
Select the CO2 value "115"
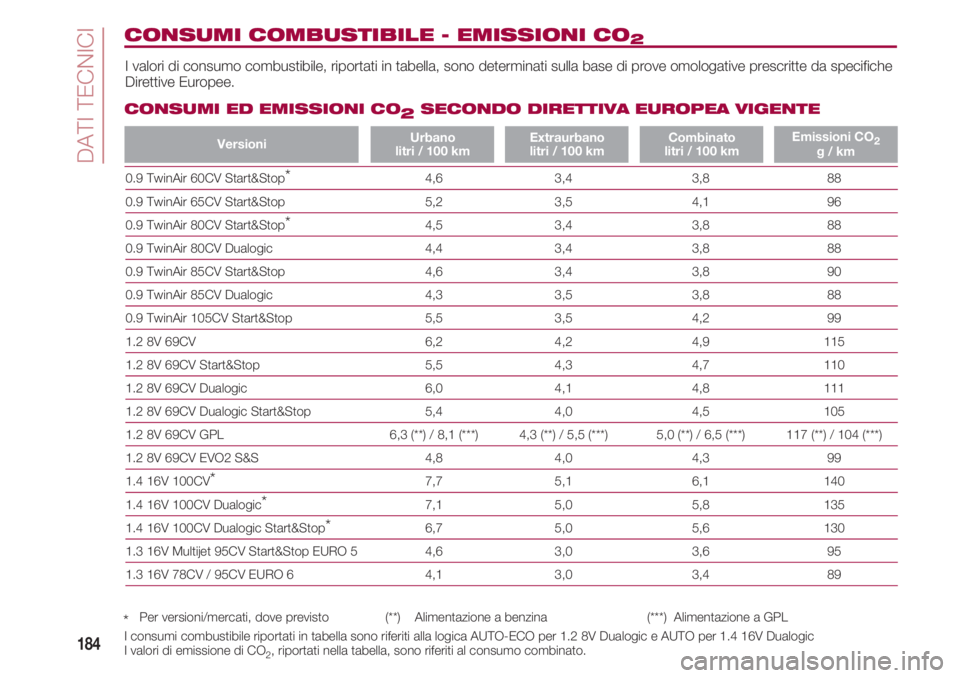click(834, 341)
